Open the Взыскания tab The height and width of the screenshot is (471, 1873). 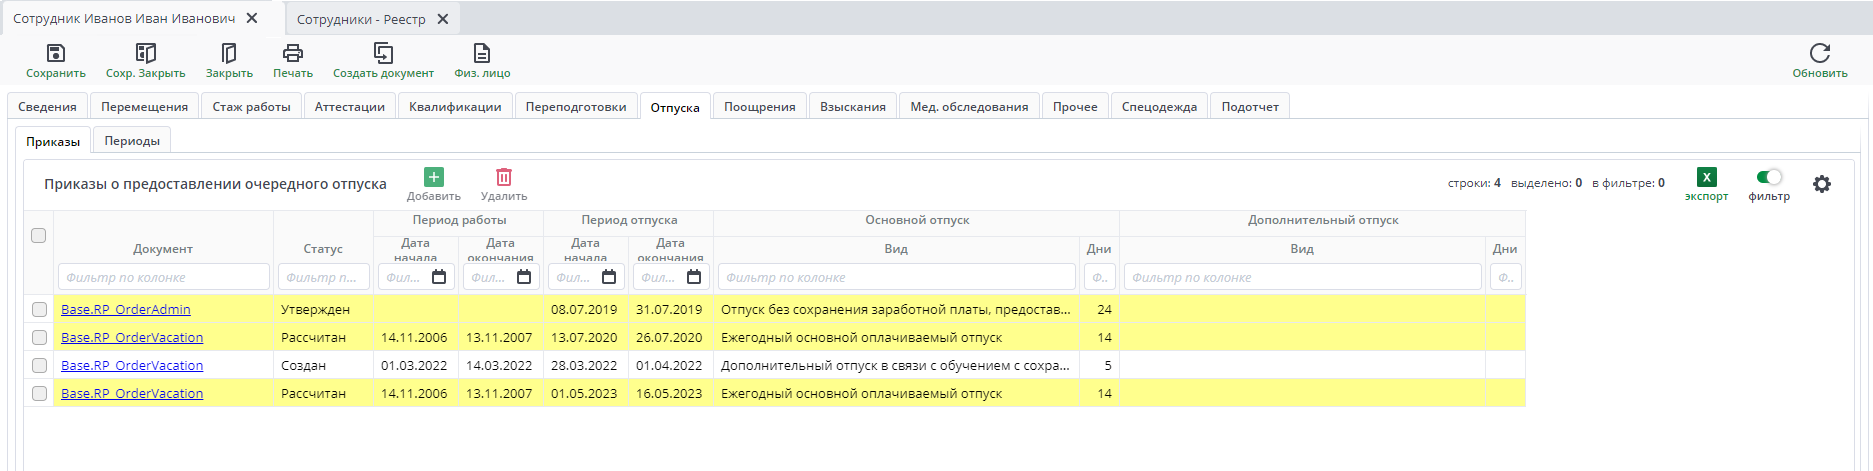click(x=853, y=106)
